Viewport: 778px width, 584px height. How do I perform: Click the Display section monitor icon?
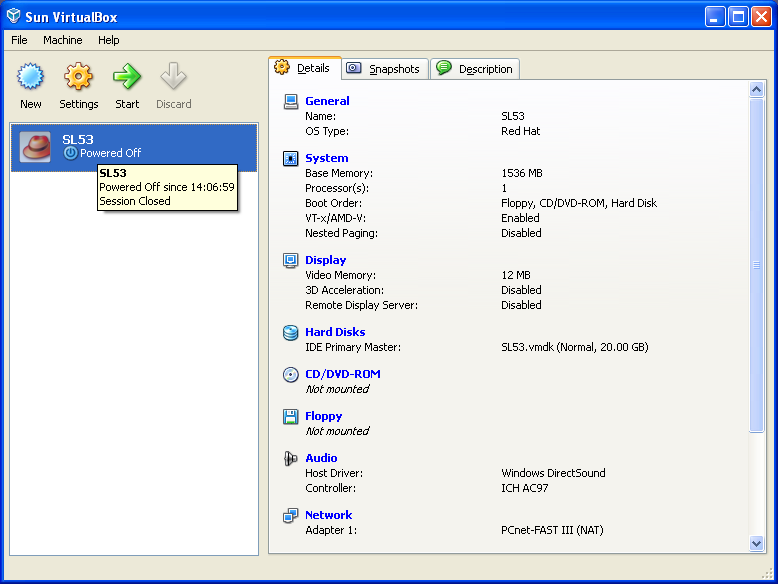click(291, 260)
